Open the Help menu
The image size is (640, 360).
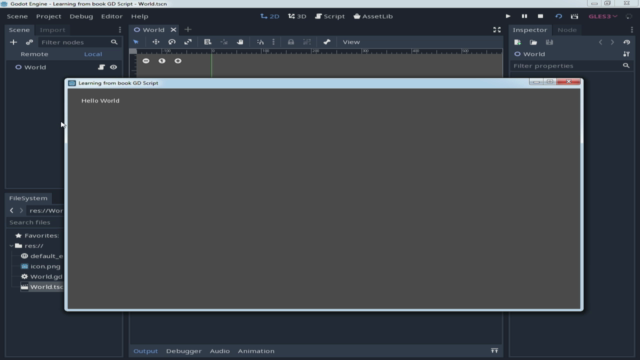point(140,16)
